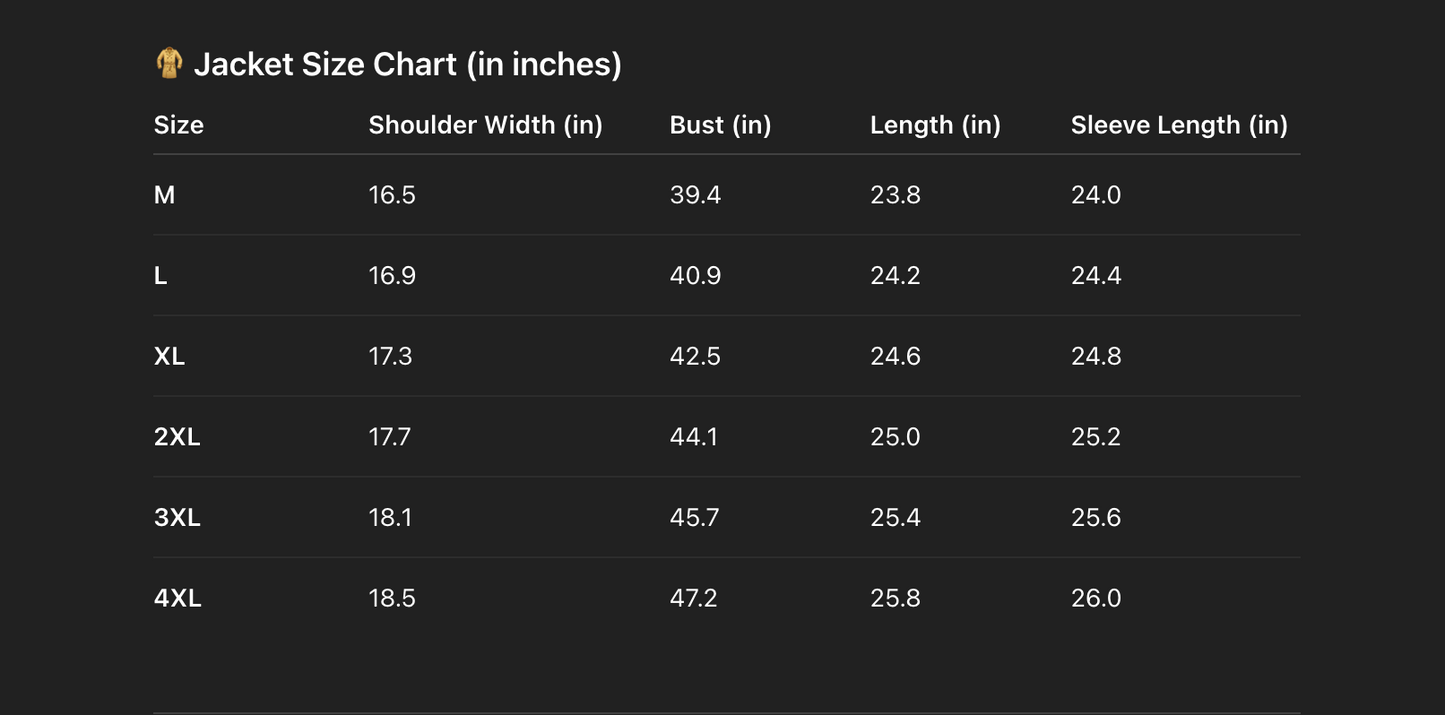Click the 16.5 shoulder width value
This screenshot has height=715, width=1445.
coord(392,195)
